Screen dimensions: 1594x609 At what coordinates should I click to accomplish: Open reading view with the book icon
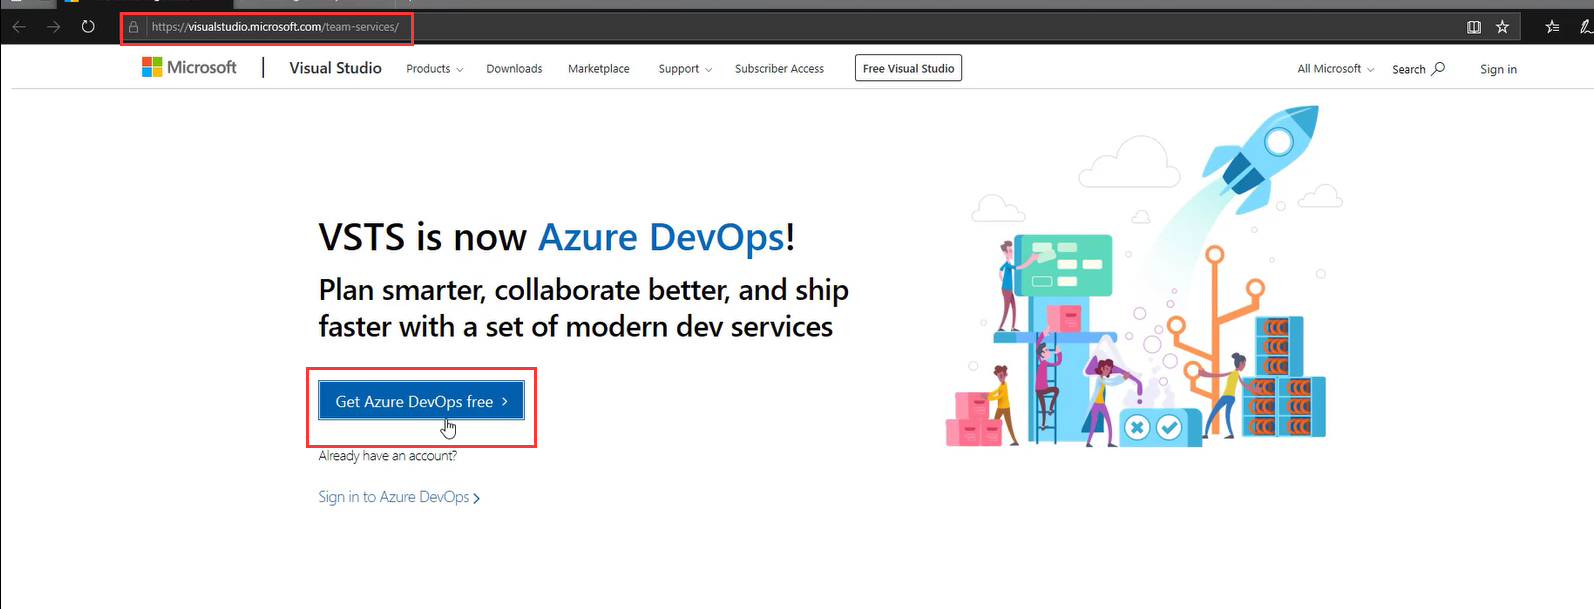[x=1474, y=27]
